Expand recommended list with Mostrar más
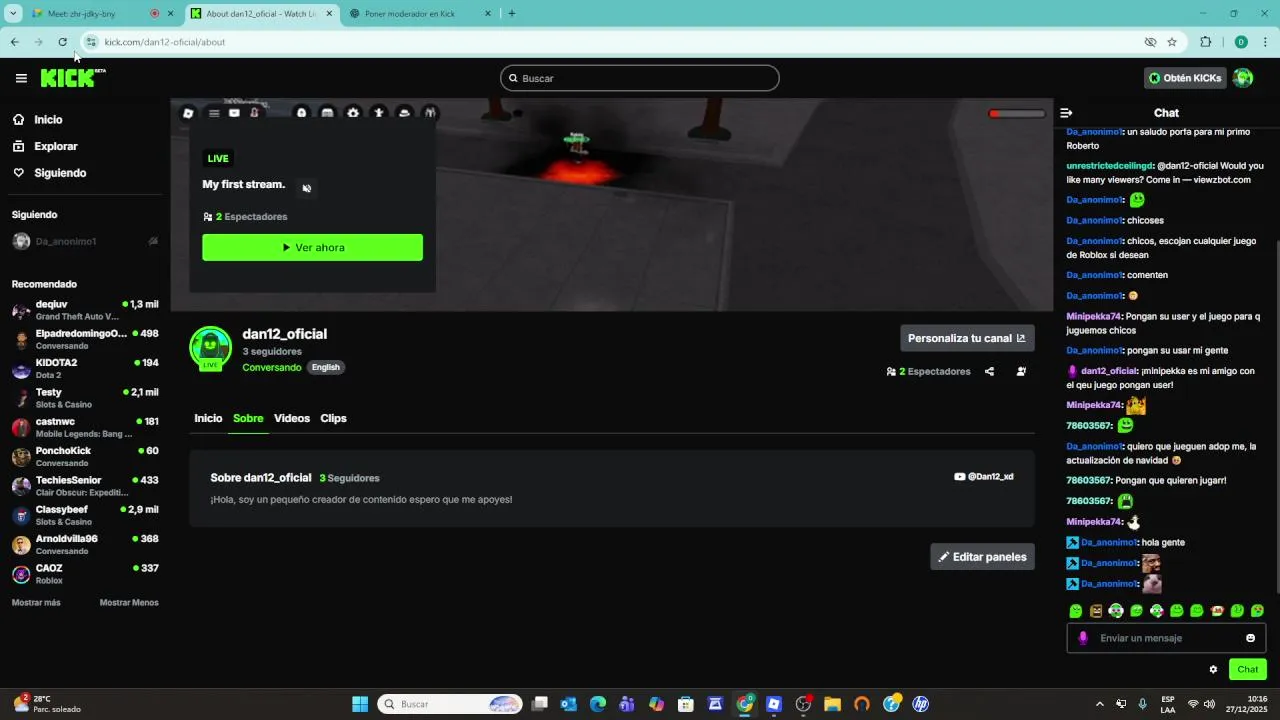Image resolution: width=1280 pixels, height=720 pixels. (x=36, y=603)
